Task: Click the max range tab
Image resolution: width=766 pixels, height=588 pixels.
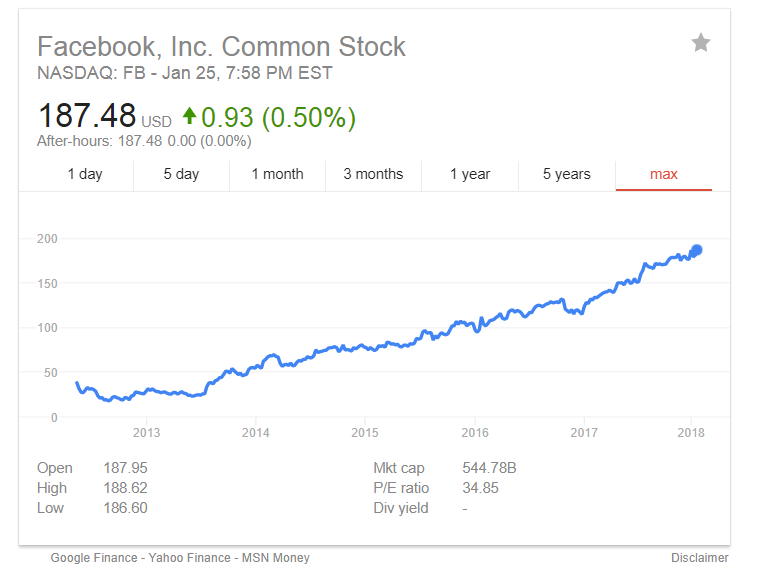Action: pyautogui.click(x=664, y=174)
